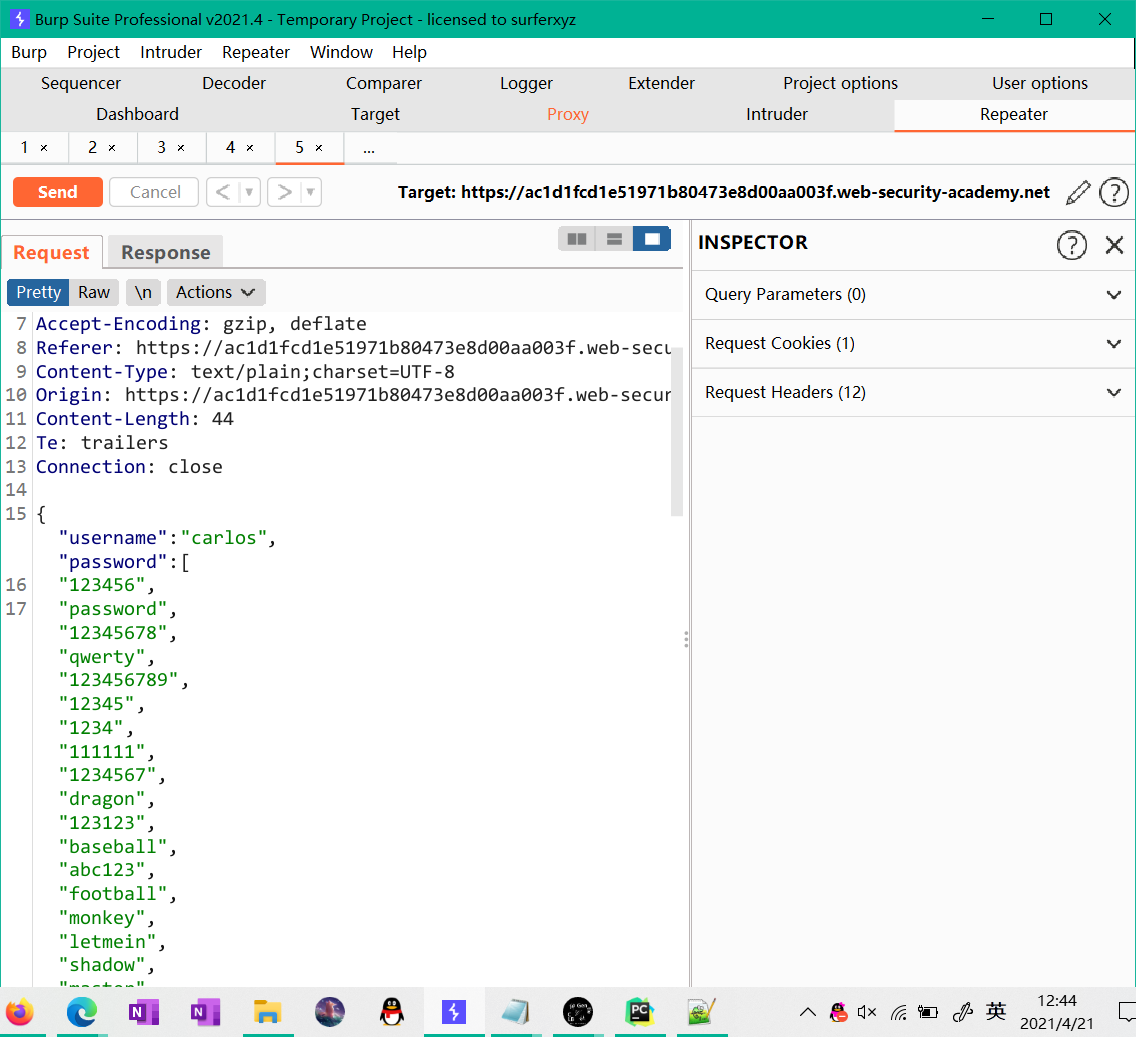Click the muted volume tray icon
Screen dimensions: 1136x1037
pos(867,1012)
